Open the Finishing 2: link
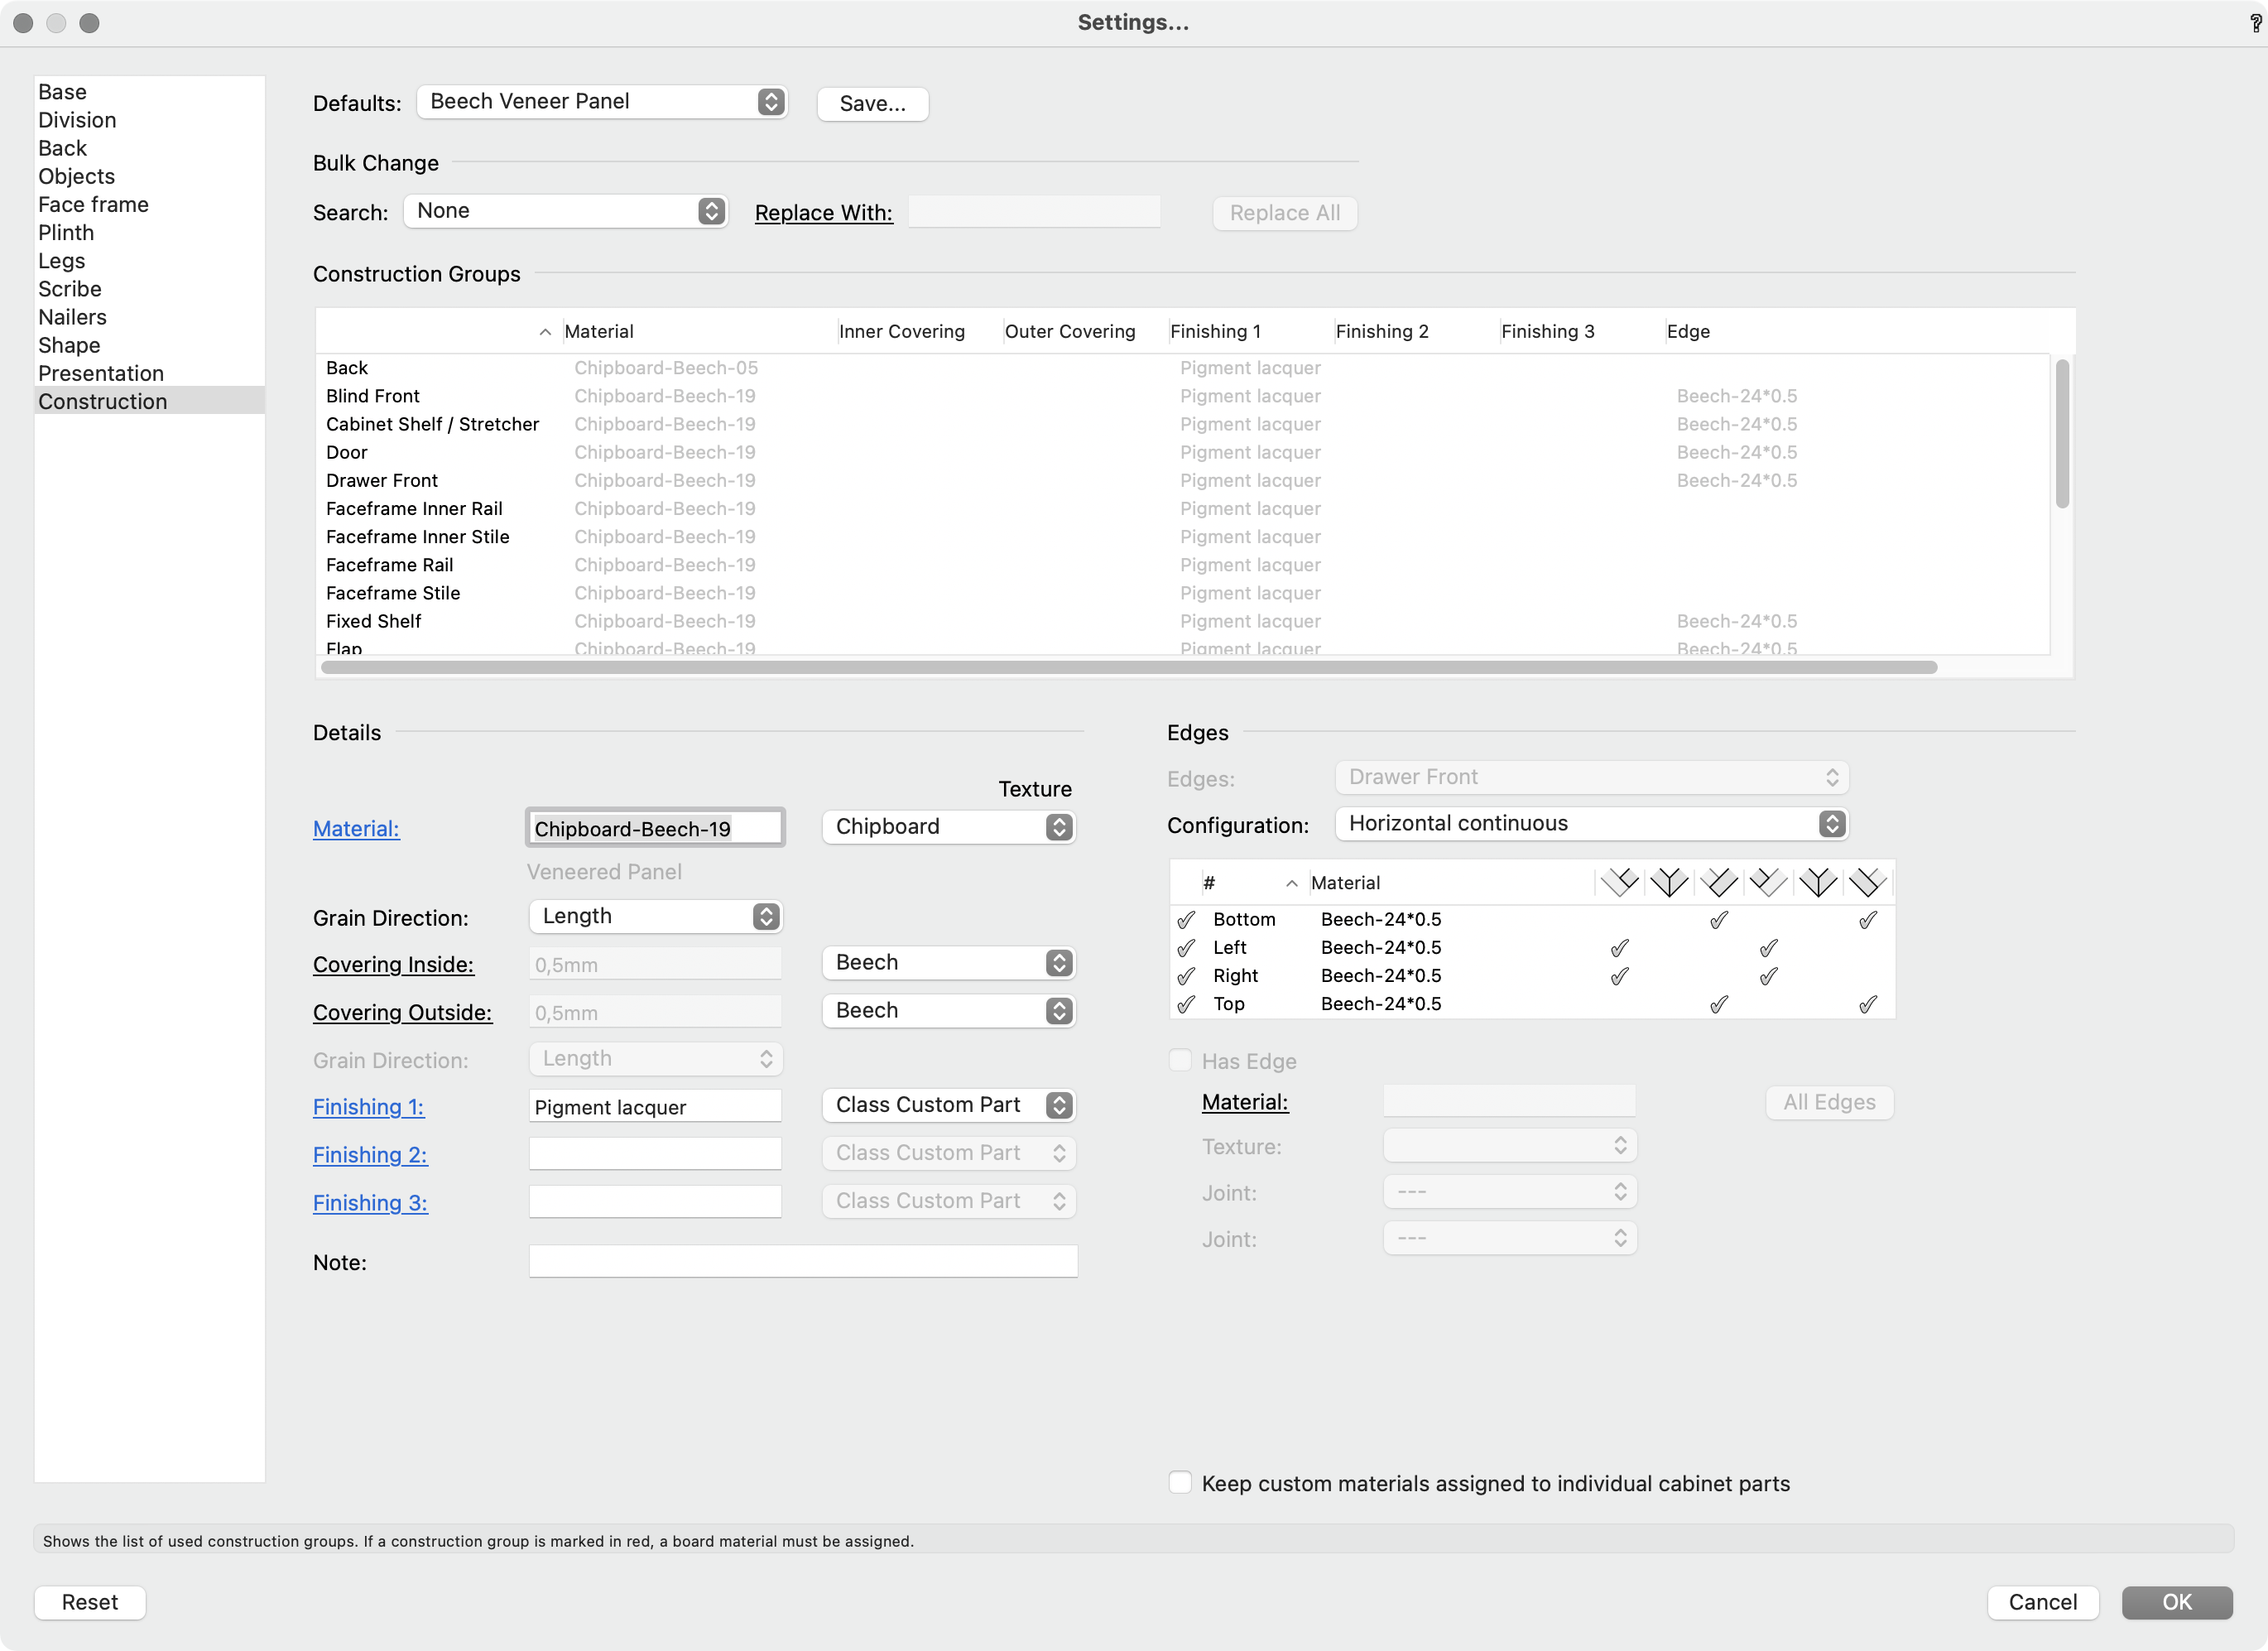Screen dimensions: 2268x1651 370,1154
